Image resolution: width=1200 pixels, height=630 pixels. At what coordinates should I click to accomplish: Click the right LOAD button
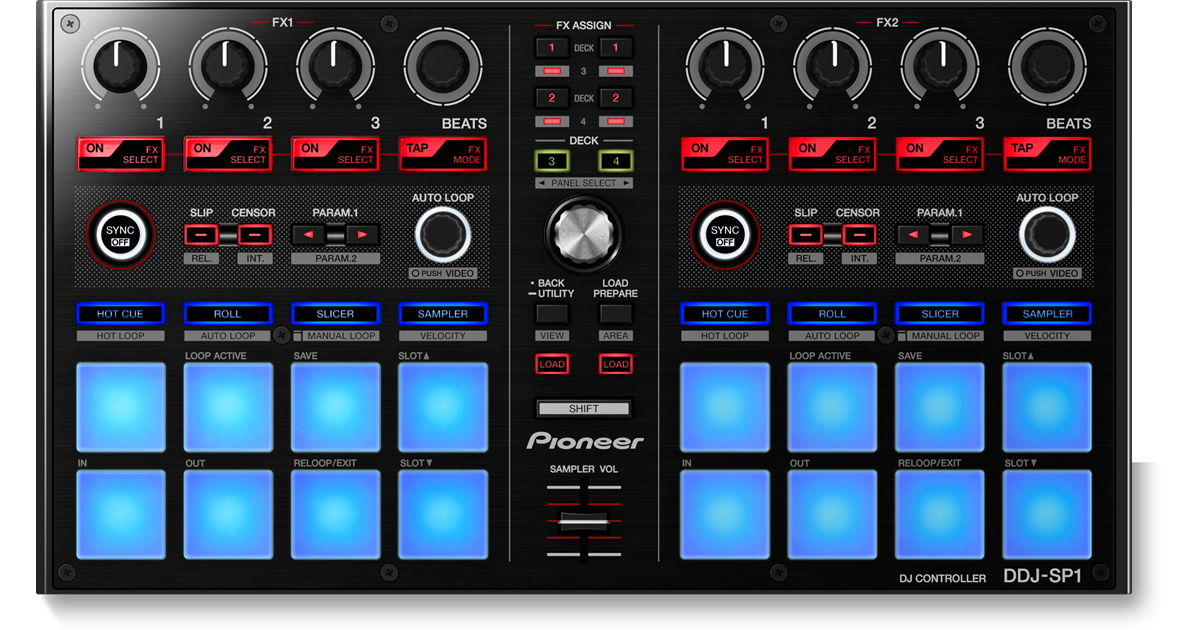pyautogui.click(x=616, y=364)
